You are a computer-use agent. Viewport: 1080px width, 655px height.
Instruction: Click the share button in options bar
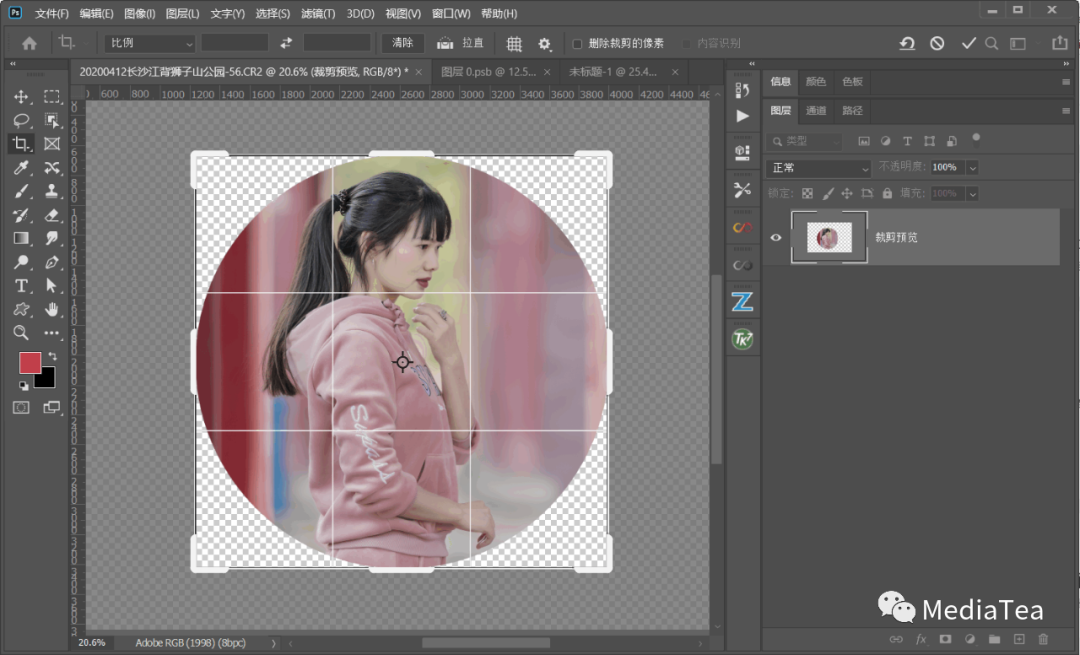1059,43
